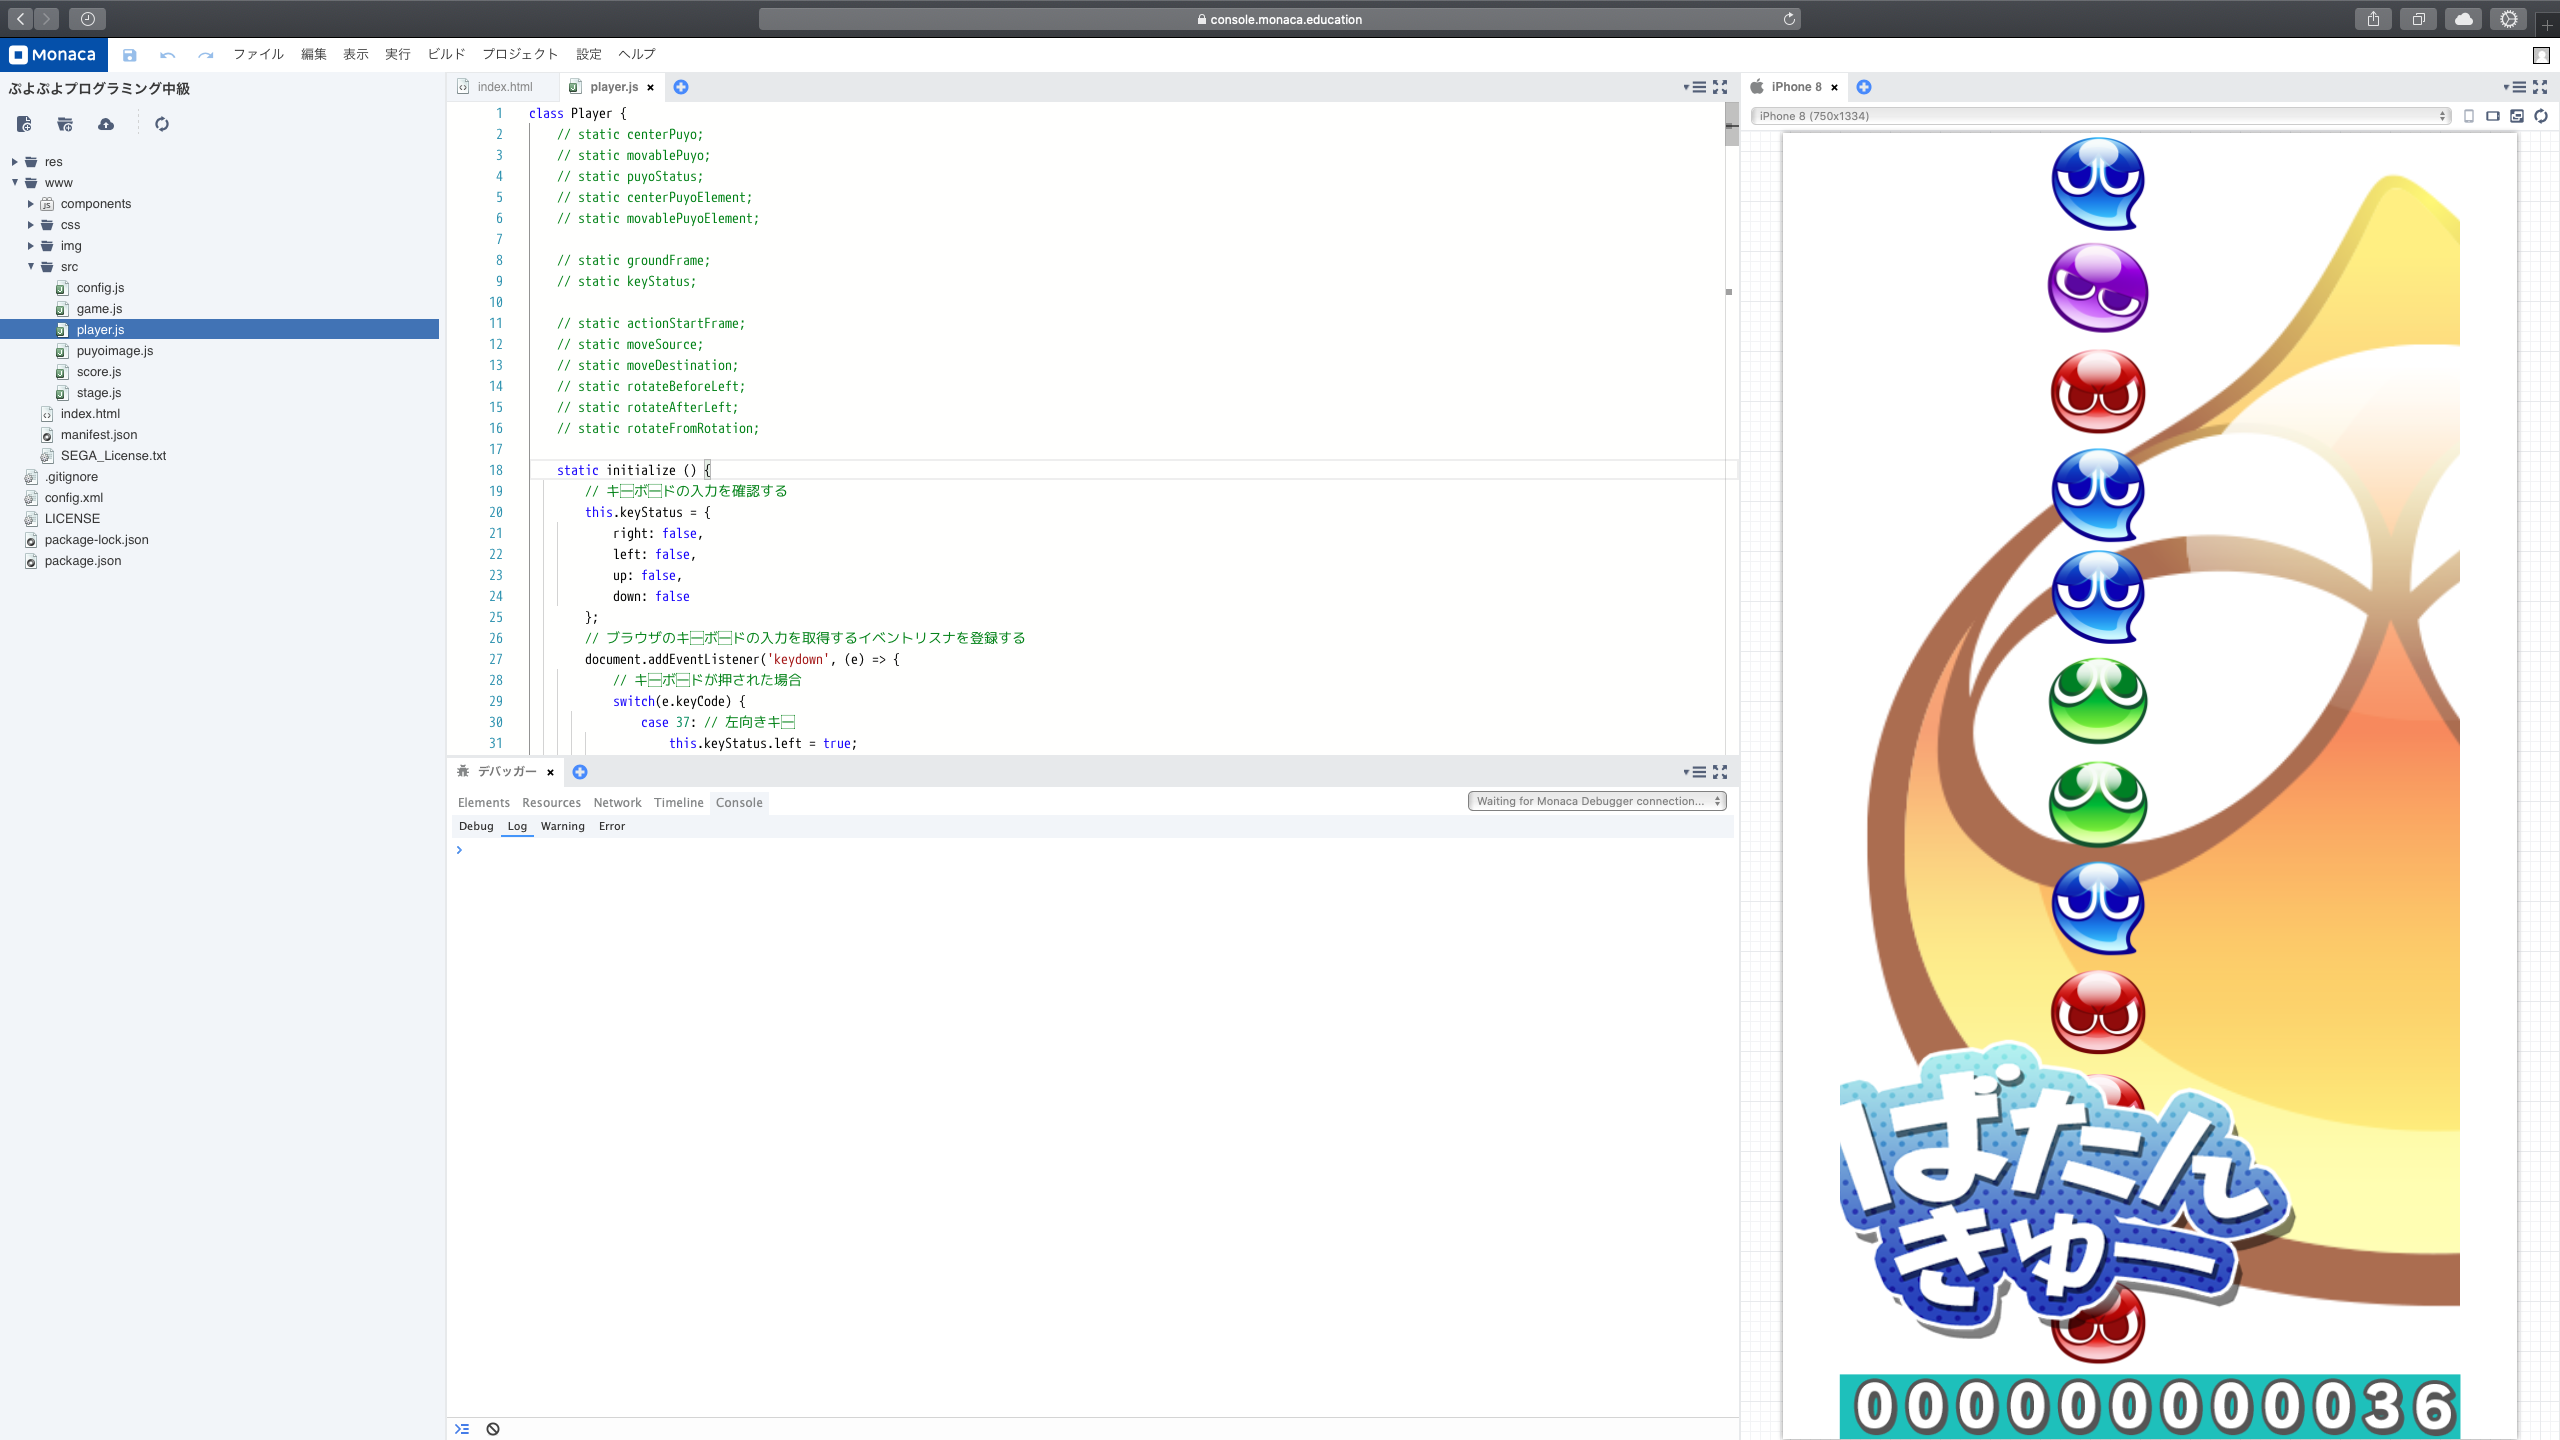
Task: Click the undo arrow icon
Action: [167, 55]
